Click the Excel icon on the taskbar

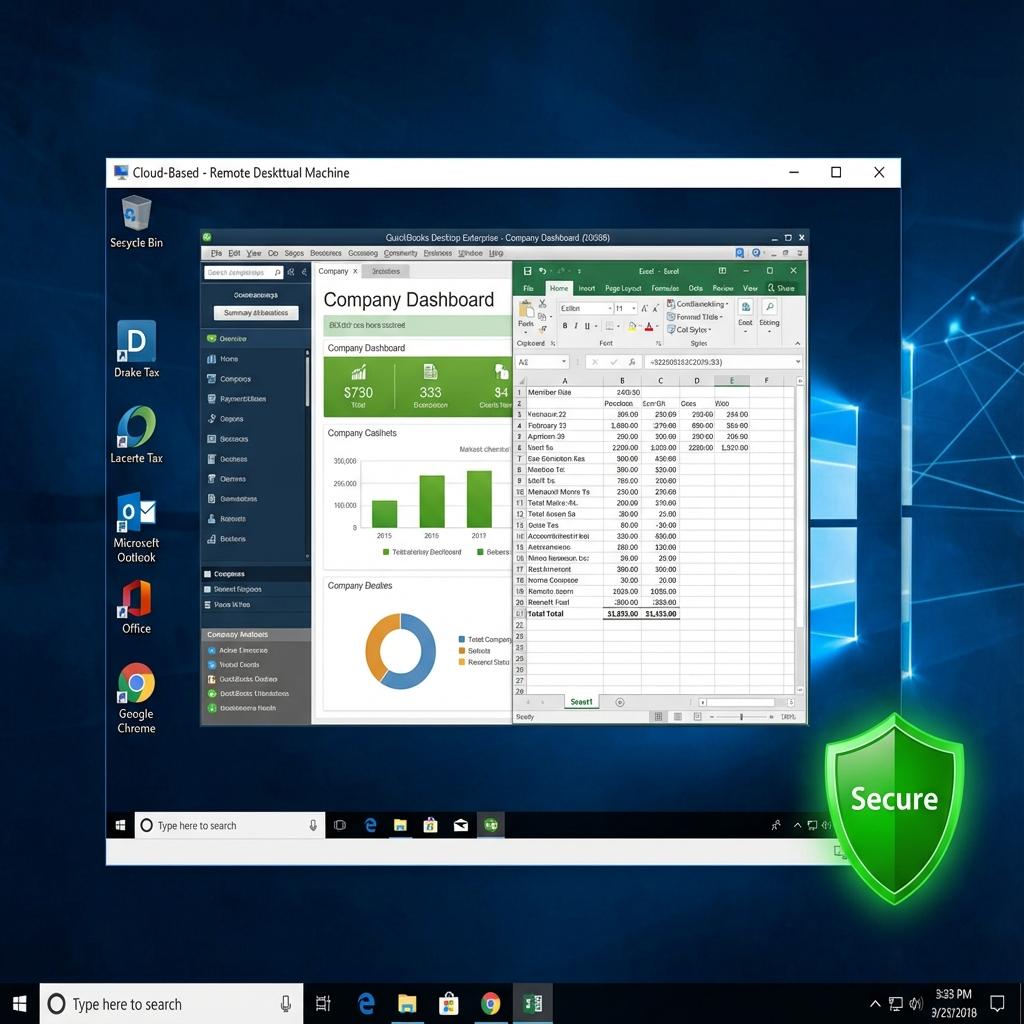coord(533,1003)
